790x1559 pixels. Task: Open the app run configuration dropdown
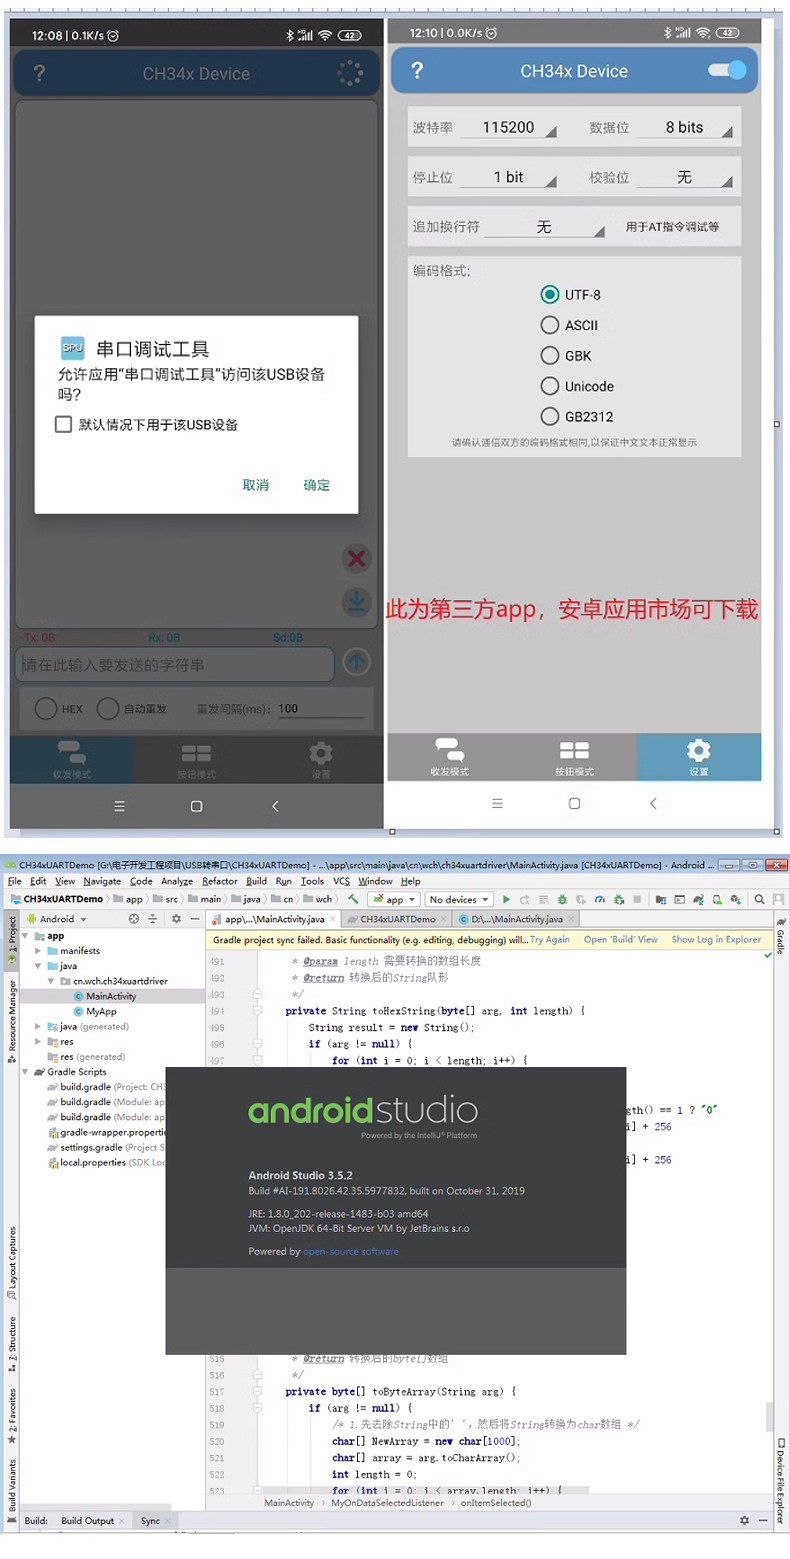point(393,899)
